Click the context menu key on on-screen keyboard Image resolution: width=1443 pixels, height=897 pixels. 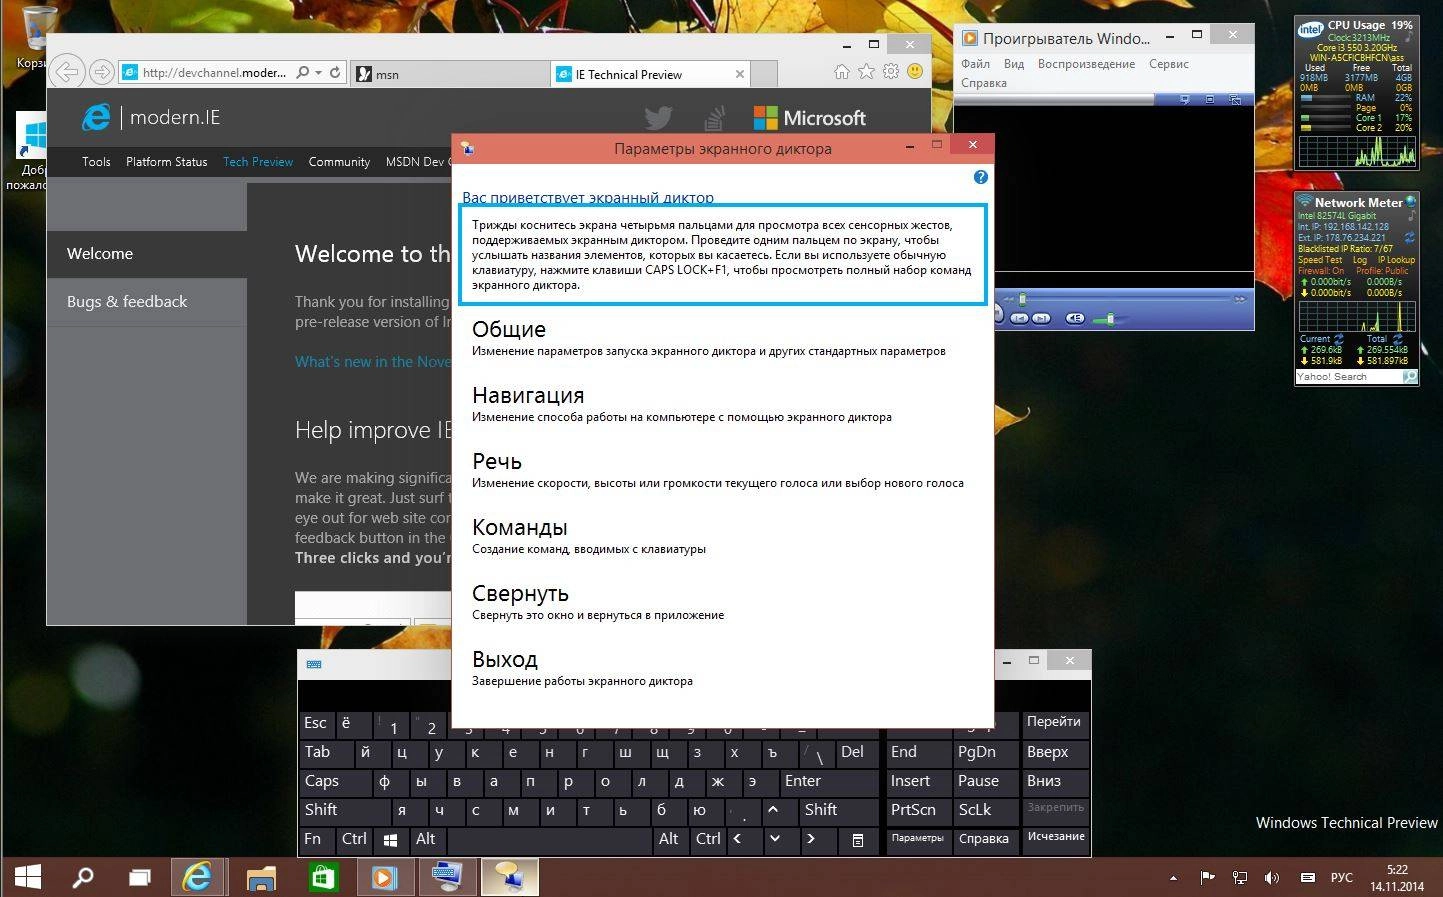point(857,840)
